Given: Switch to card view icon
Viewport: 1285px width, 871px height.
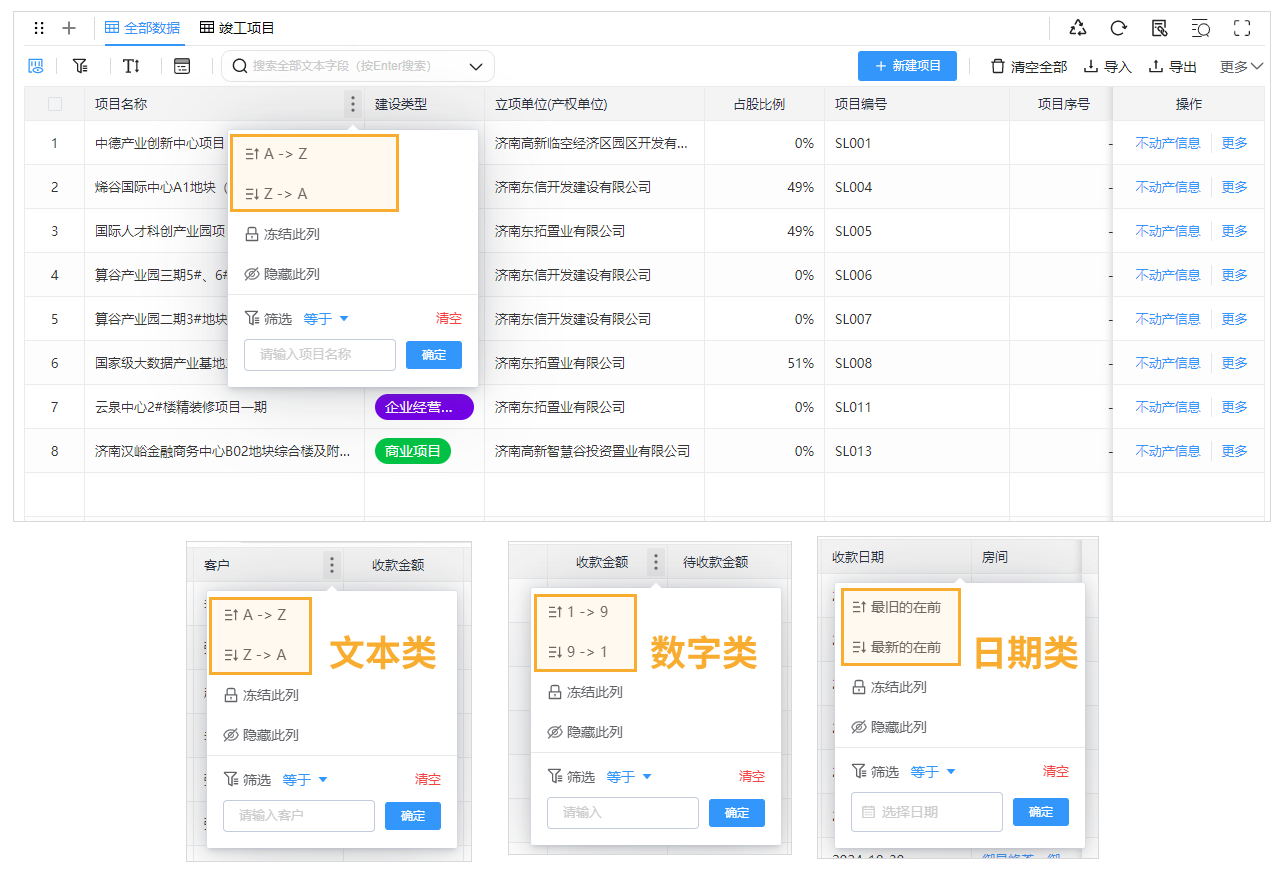Looking at the screenshot, I should click(183, 65).
